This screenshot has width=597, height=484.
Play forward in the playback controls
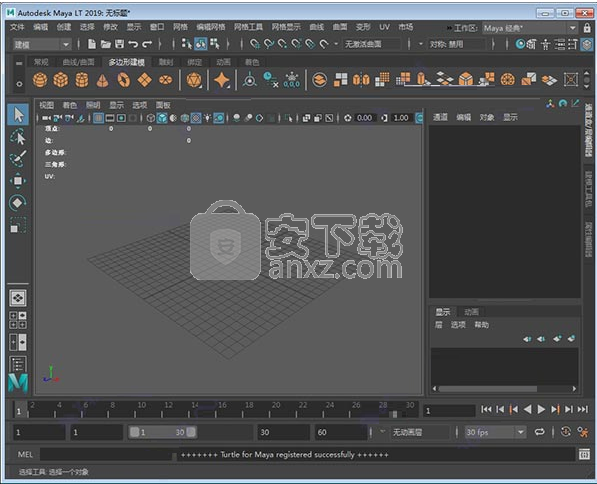[x=541, y=409]
